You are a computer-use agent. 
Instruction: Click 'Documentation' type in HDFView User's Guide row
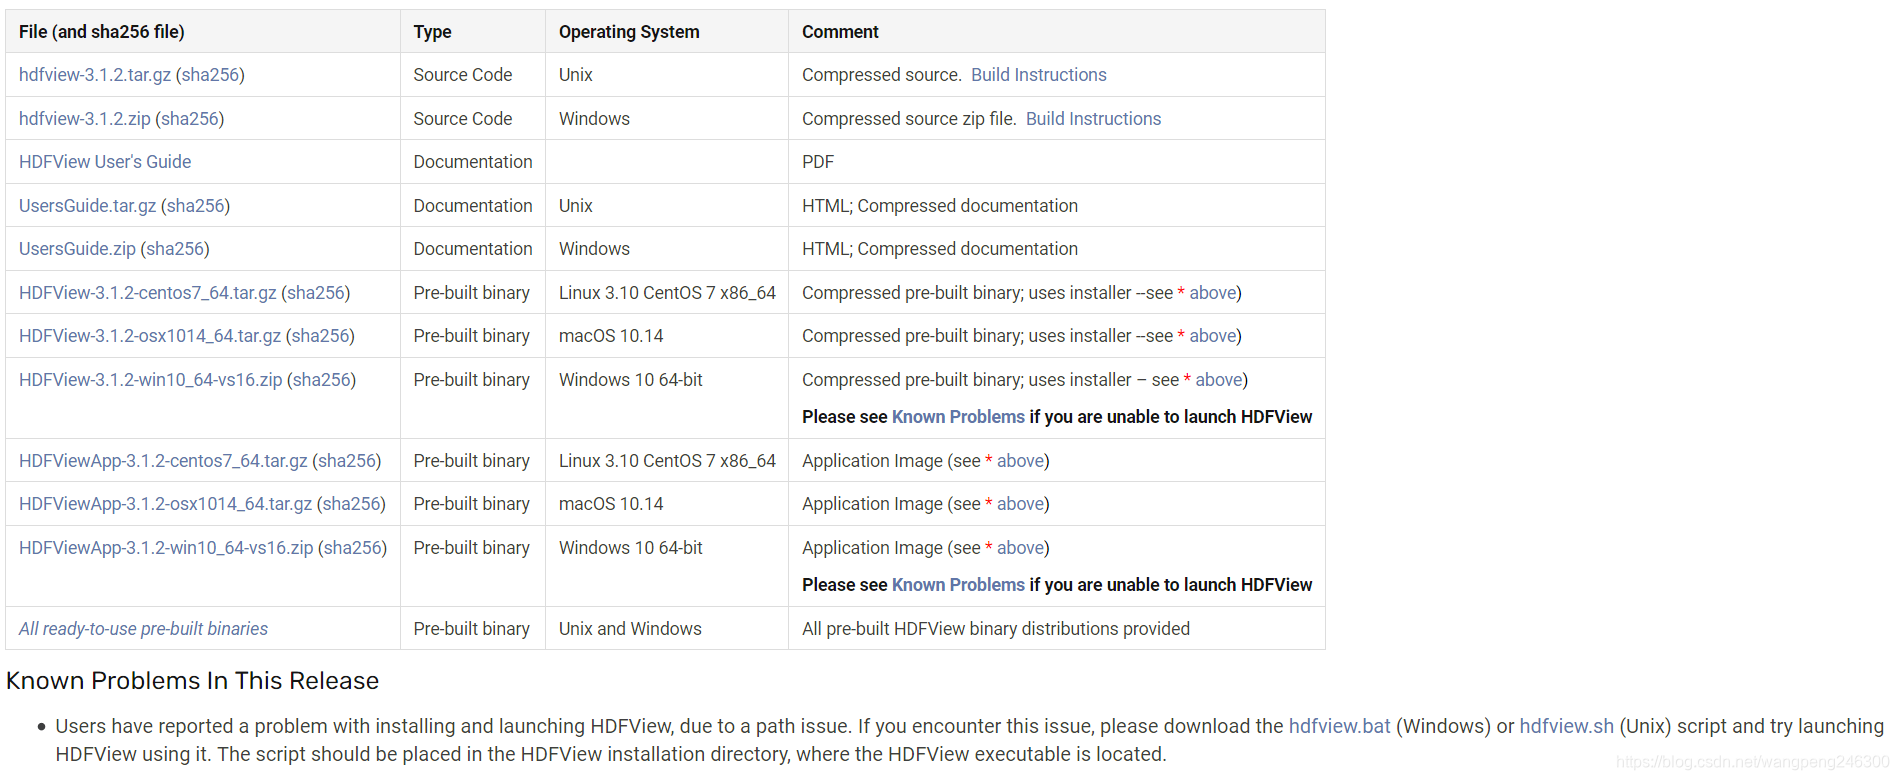473,162
